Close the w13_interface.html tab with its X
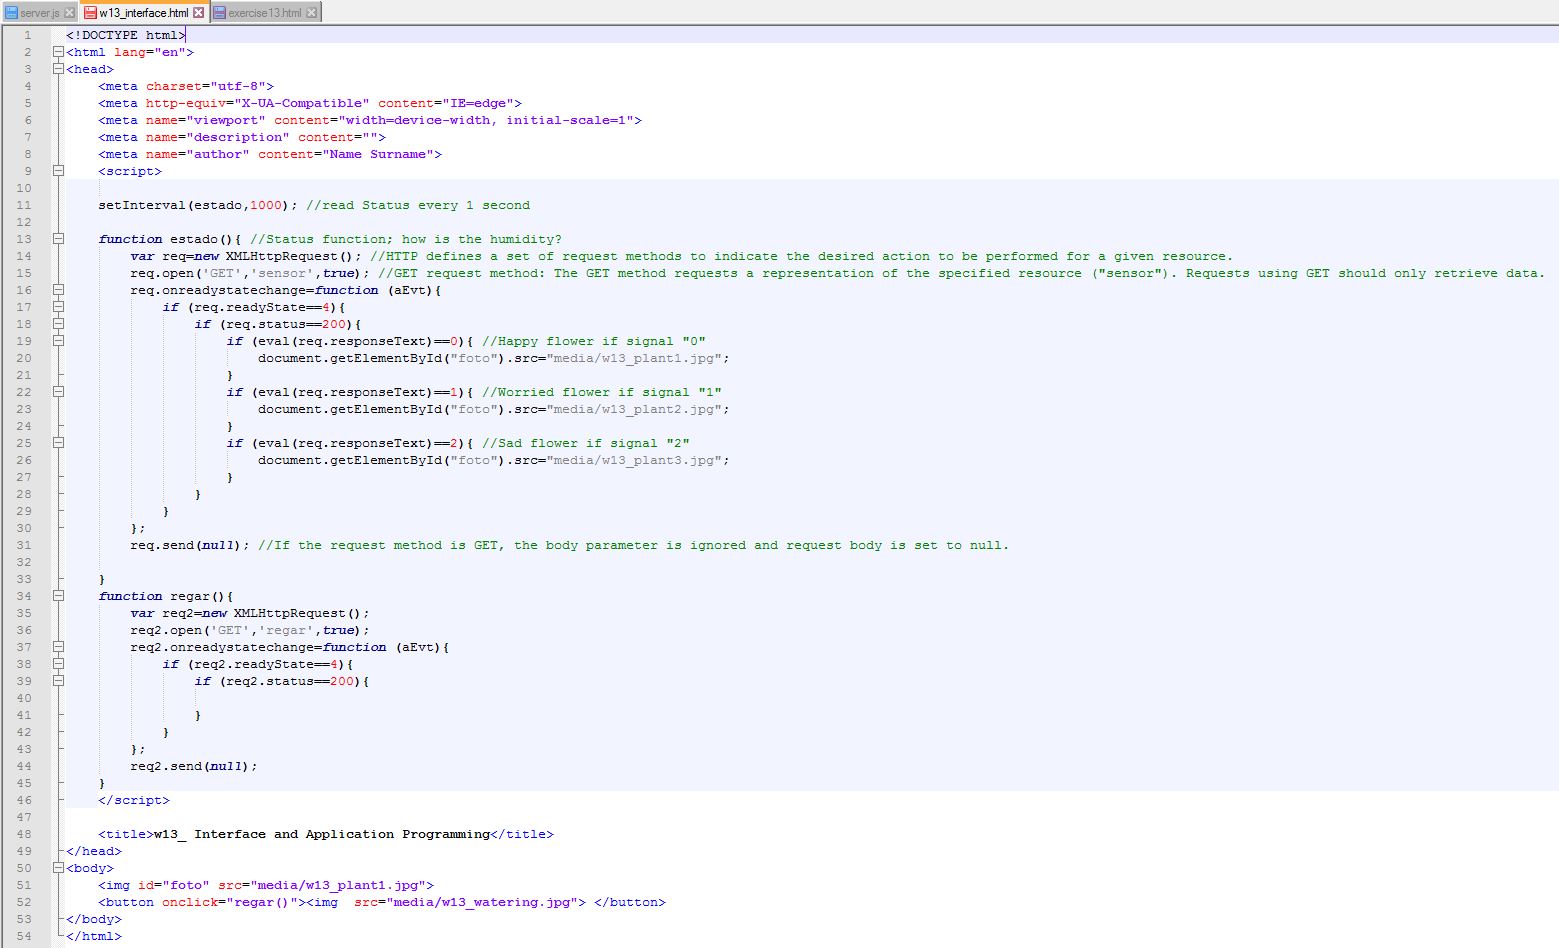 (x=198, y=13)
